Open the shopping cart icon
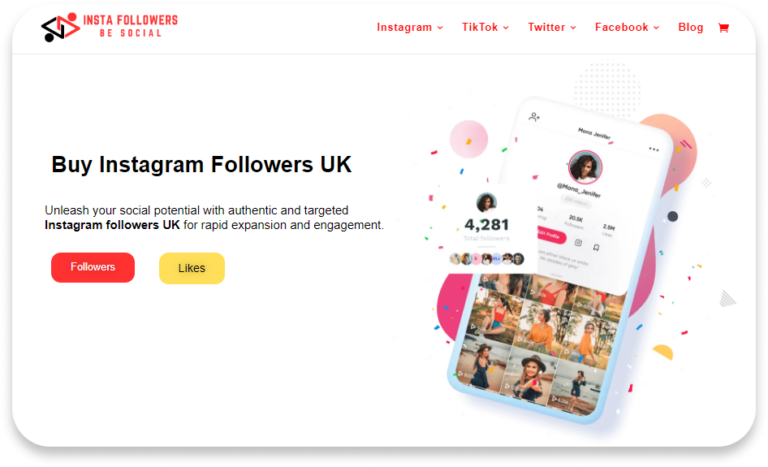Viewport: 768px width, 467px height. pyautogui.click(x=723, y=28)
